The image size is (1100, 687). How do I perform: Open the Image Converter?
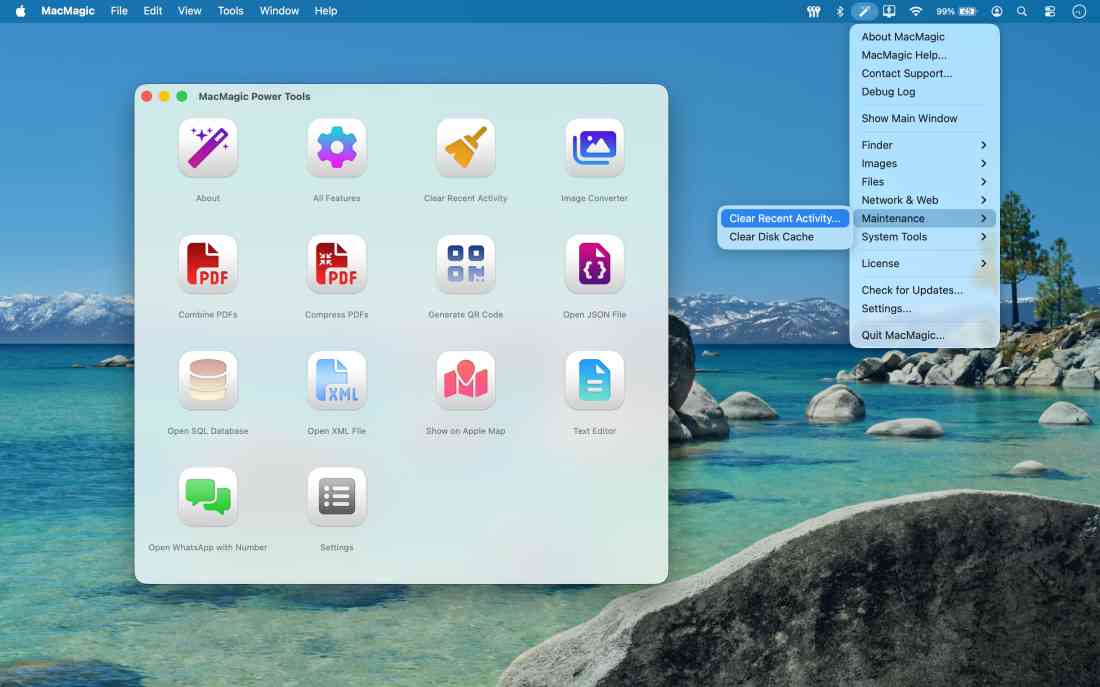point(594,147)
